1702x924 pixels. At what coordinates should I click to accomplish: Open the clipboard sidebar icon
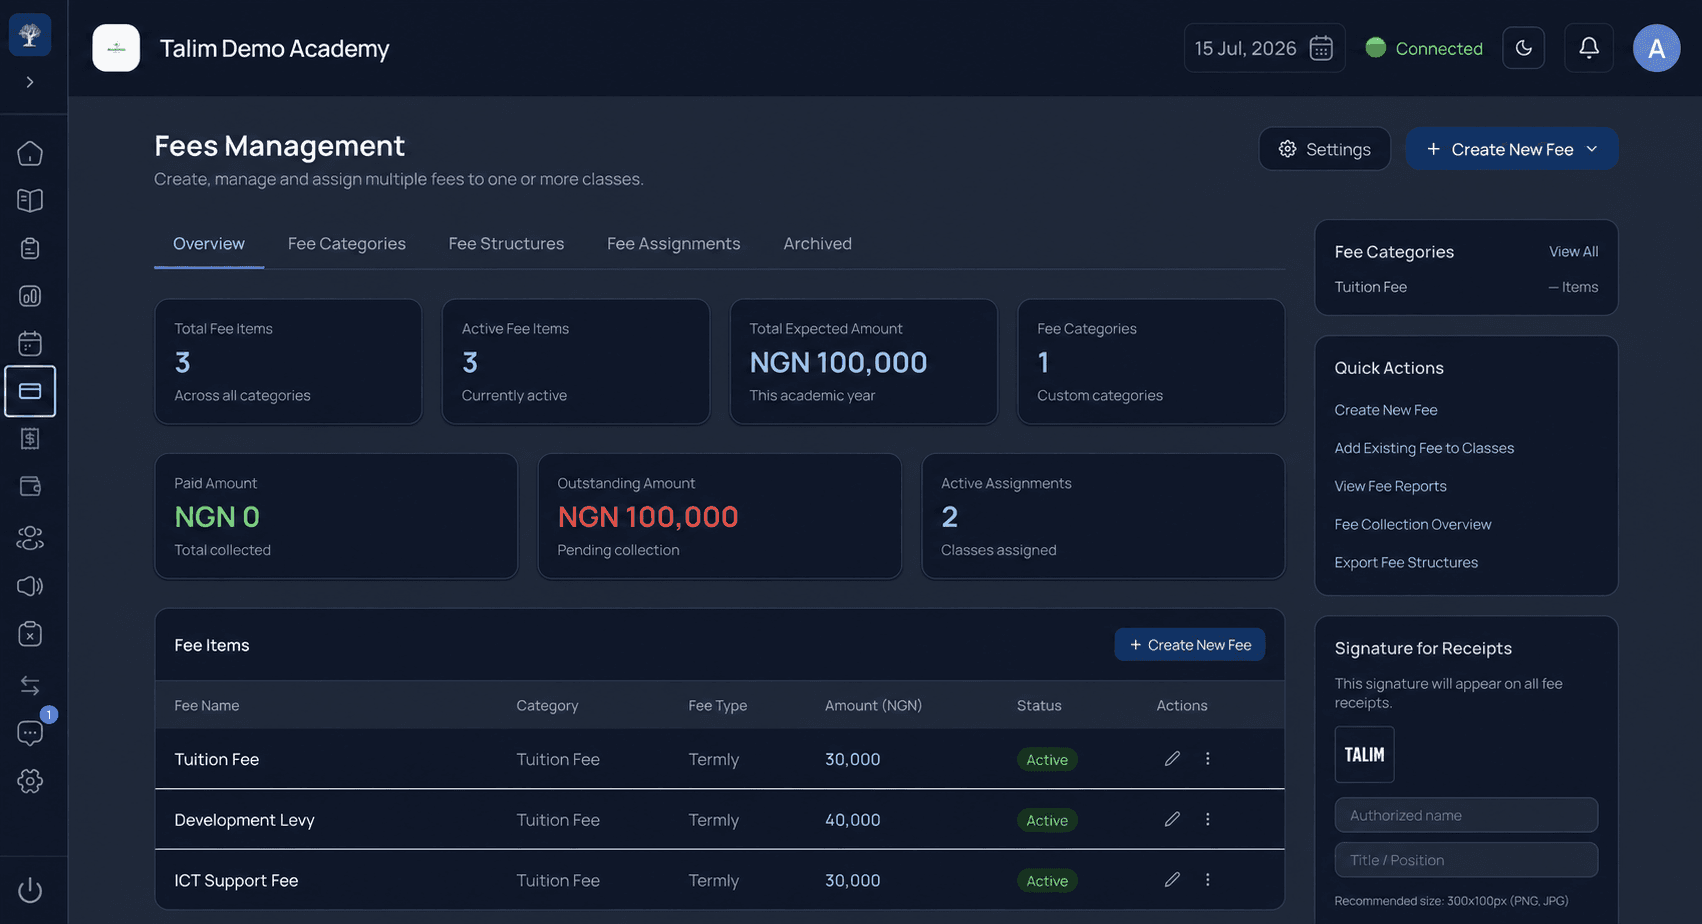(30, 248)
